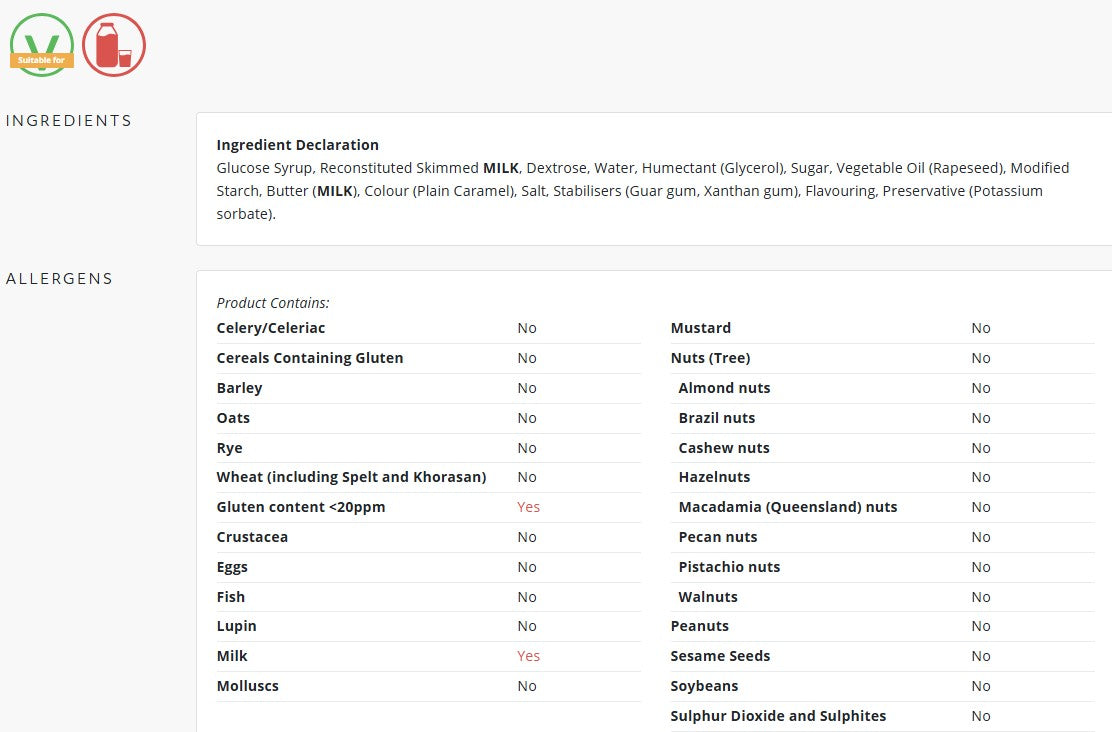The height and width of the screenshot is (732, 1112).
Task: Click the Sesame Seeds allergen label
Action: point(721,656)
